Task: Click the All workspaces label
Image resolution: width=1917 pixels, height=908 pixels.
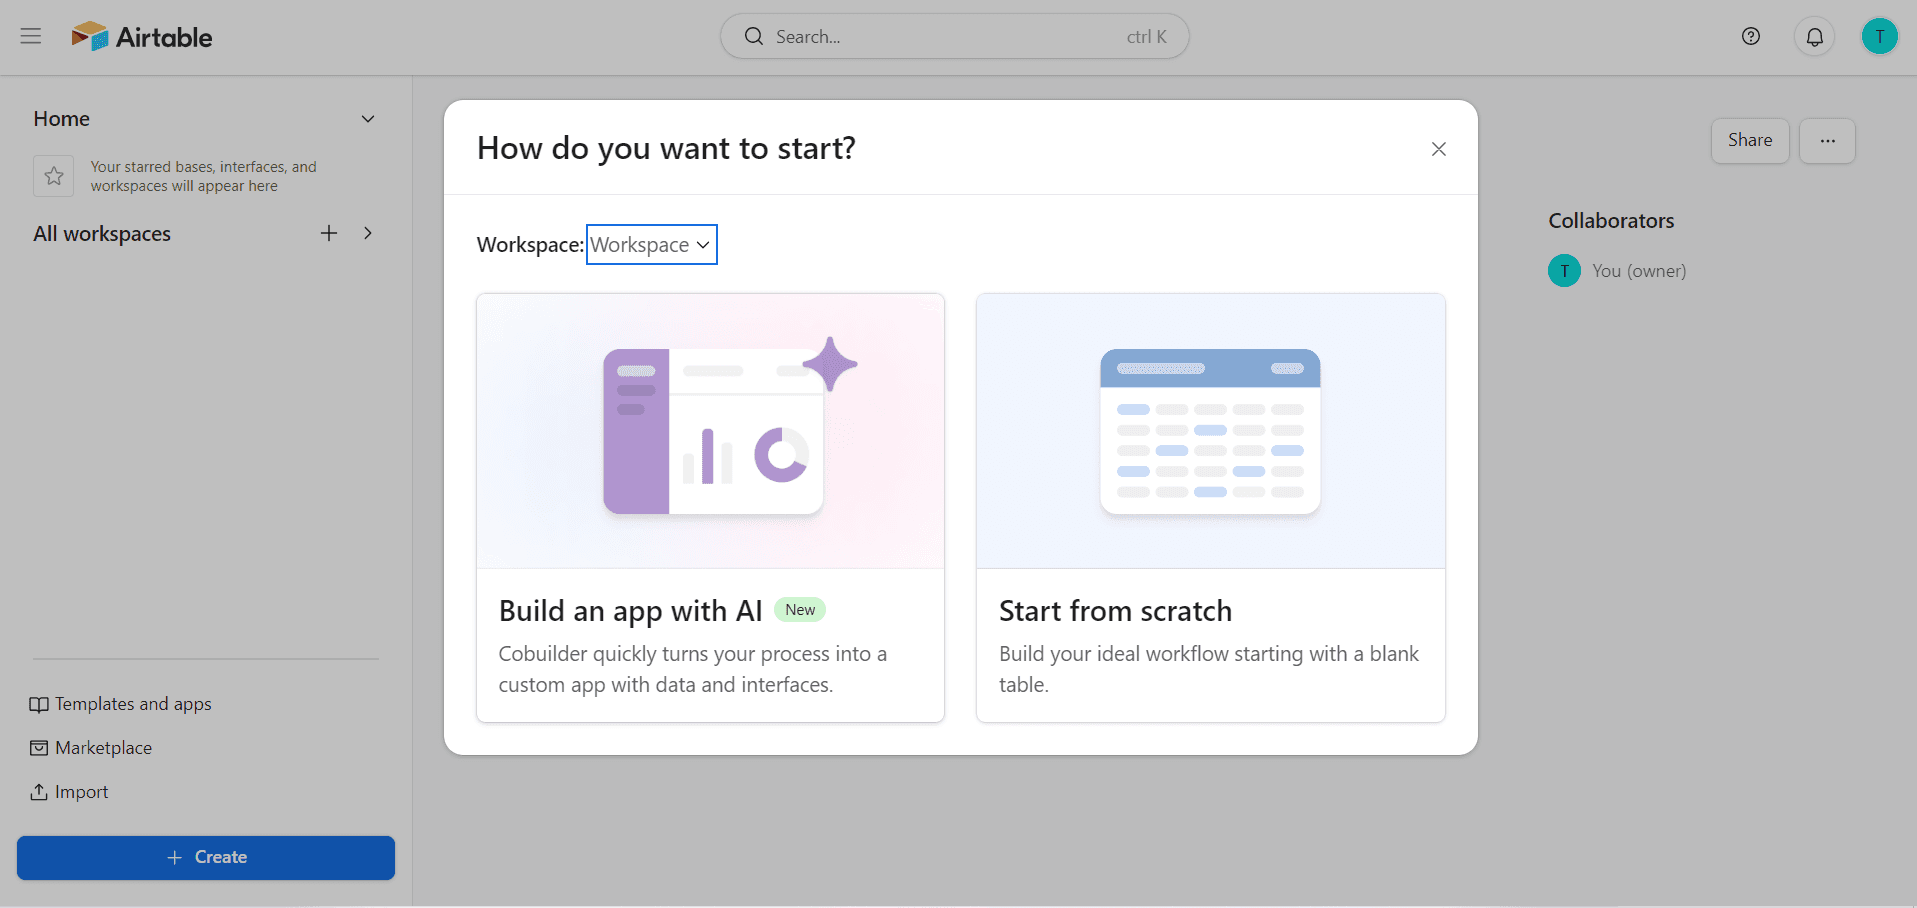Action: (x=102, y=234)
